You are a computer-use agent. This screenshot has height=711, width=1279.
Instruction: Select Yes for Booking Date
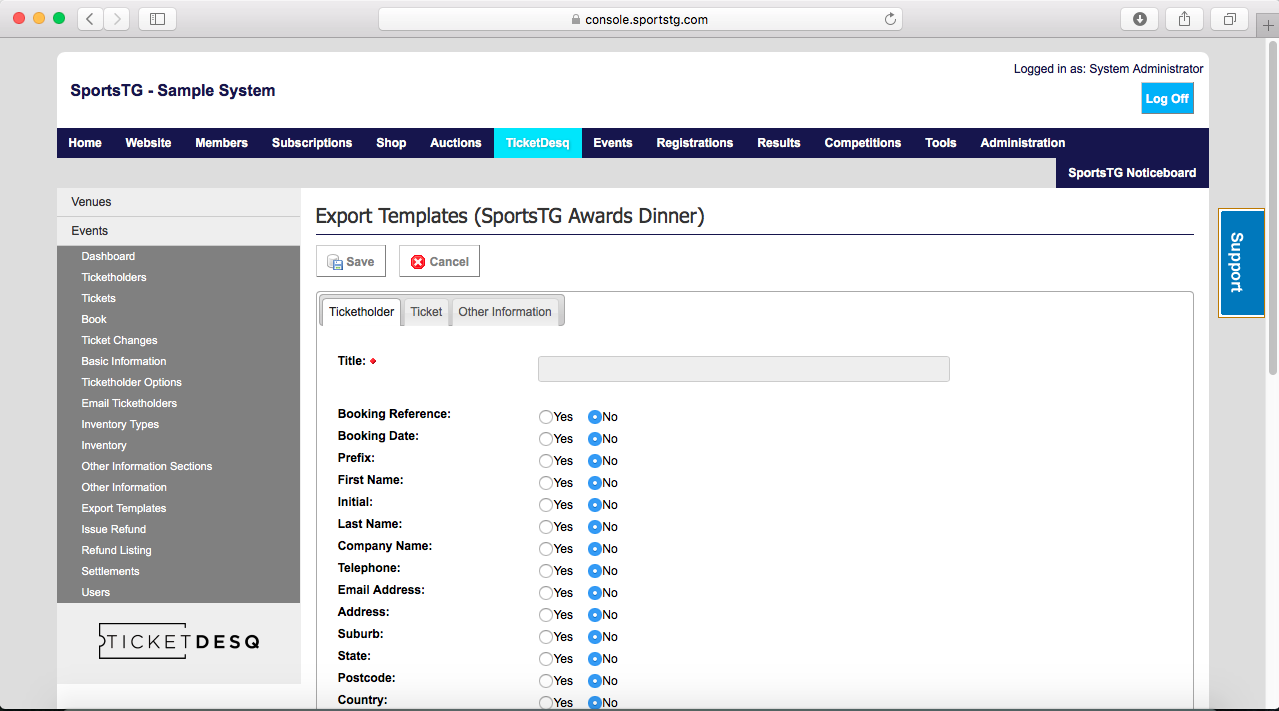pyautogui.click(x=546, y=439)
